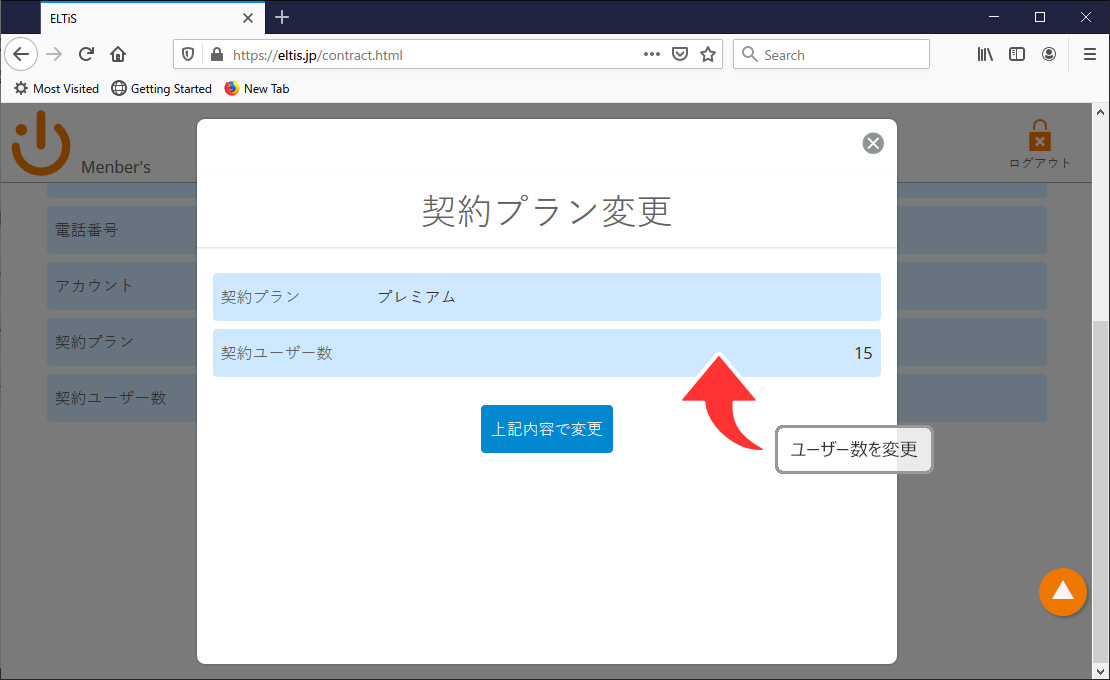
Task: Close the ELTiS tab
Action: point(248,18)
